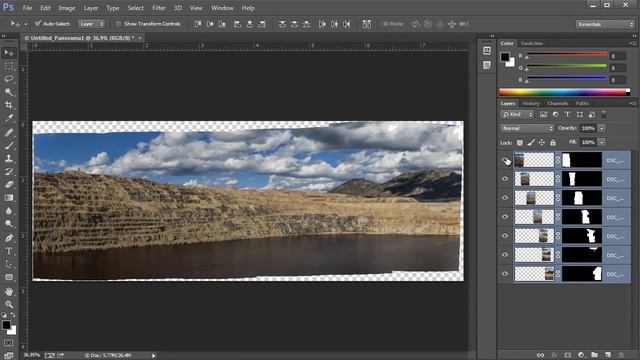The height and width of the screenshot is (360, 640).
Task: Toggle lock image pixels brush icon
Action: pos(531,142)
